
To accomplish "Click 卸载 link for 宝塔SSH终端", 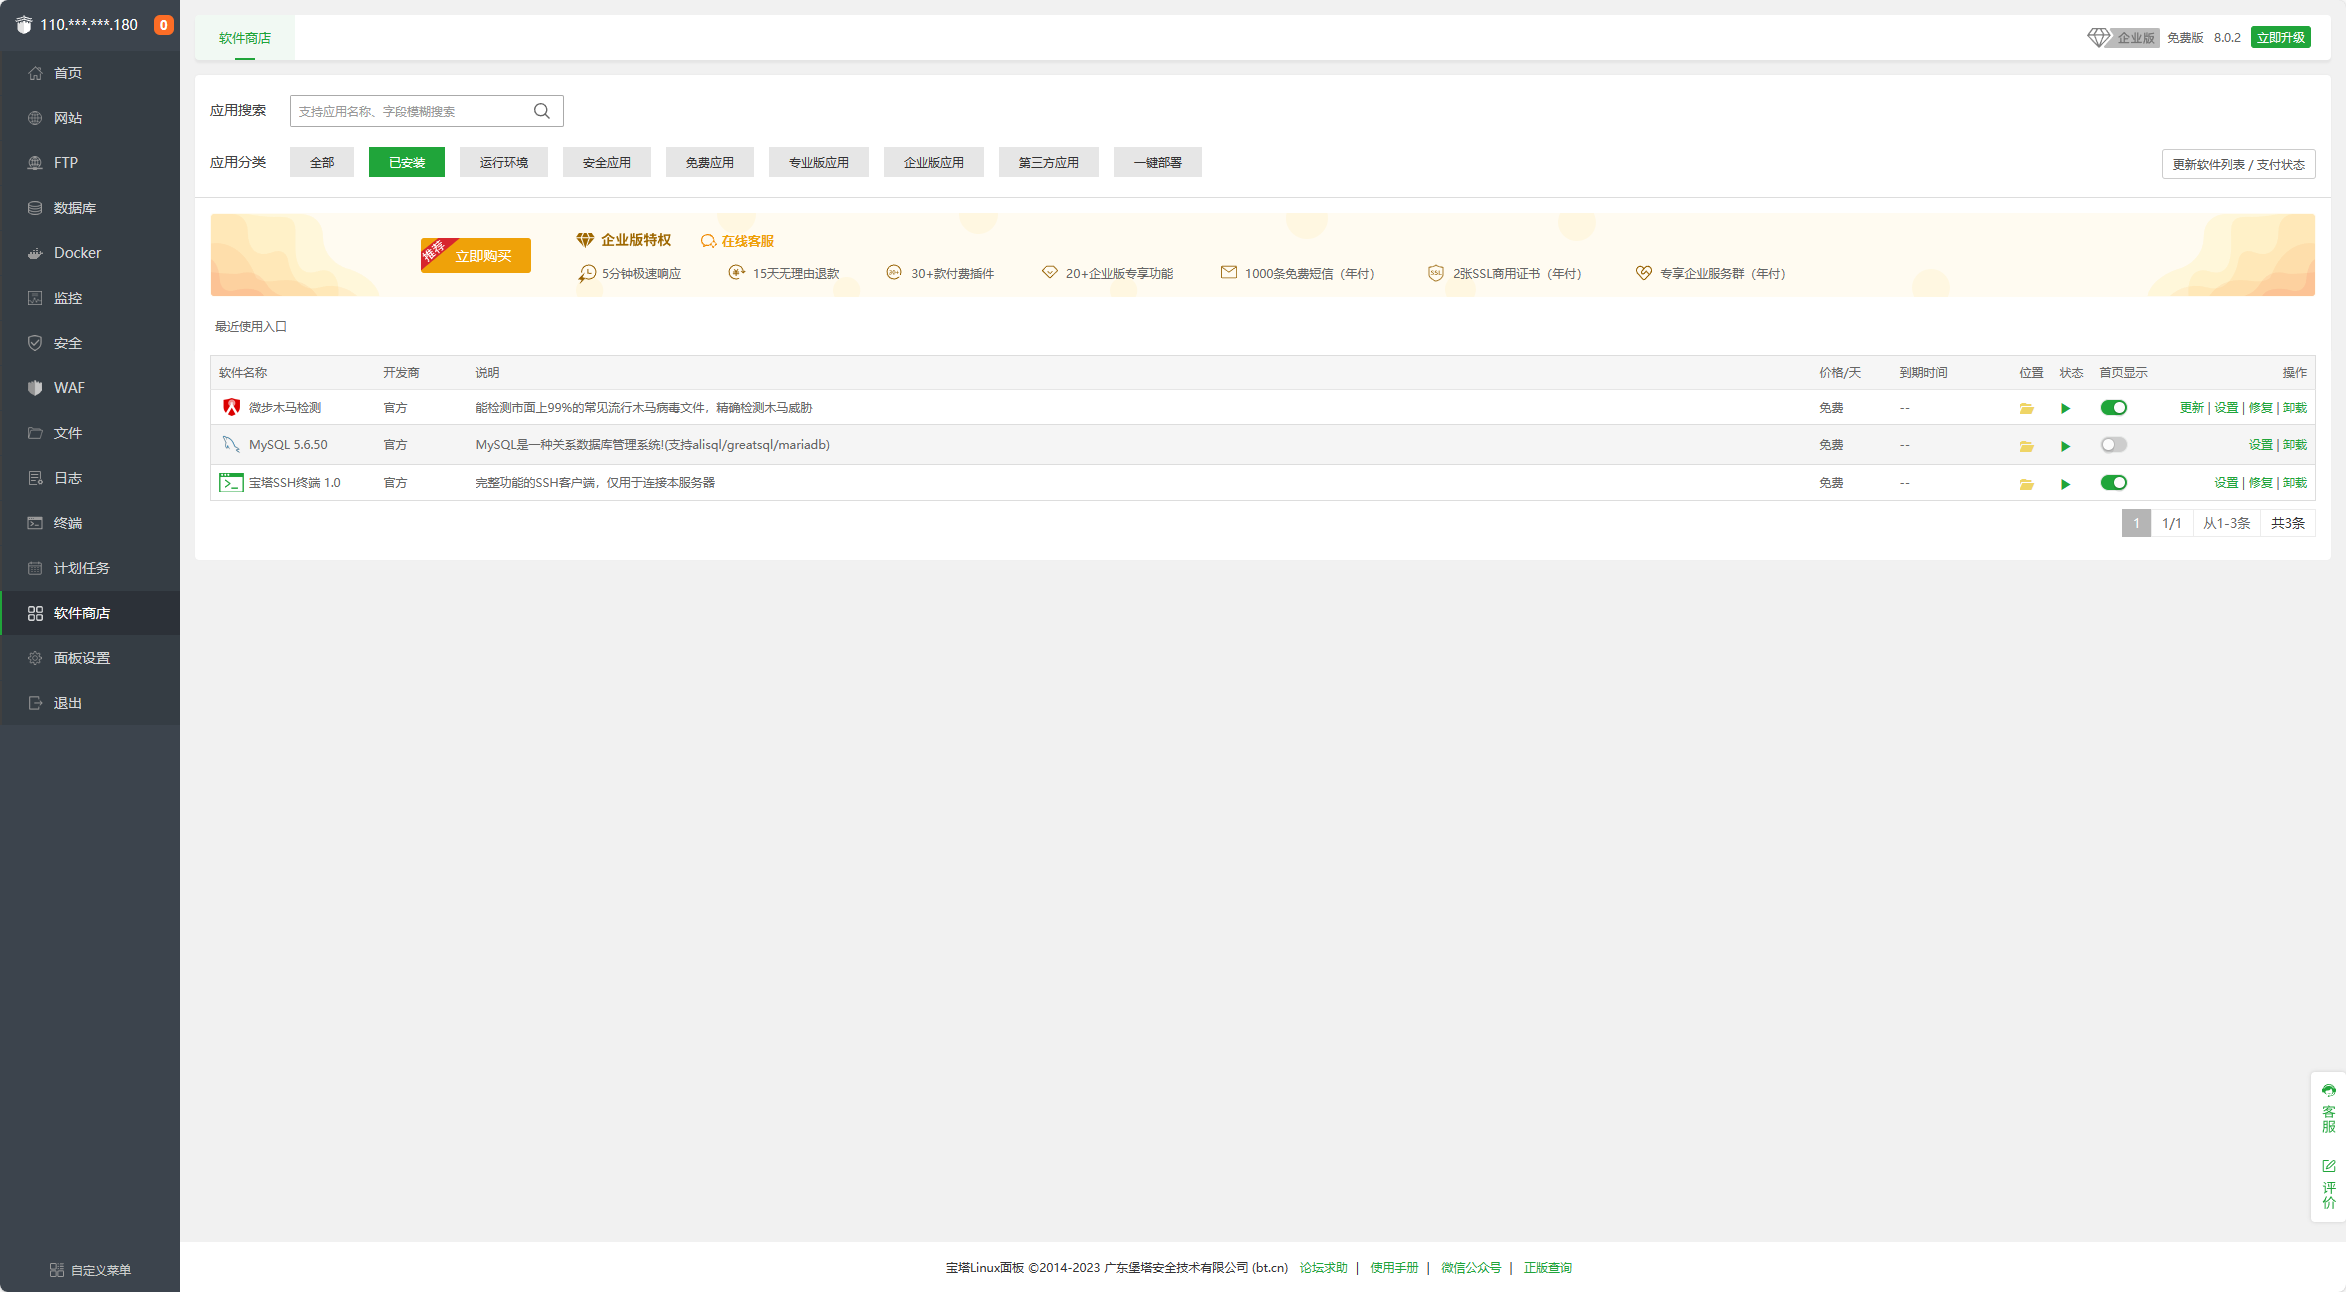I will (x=2295, y=483).
